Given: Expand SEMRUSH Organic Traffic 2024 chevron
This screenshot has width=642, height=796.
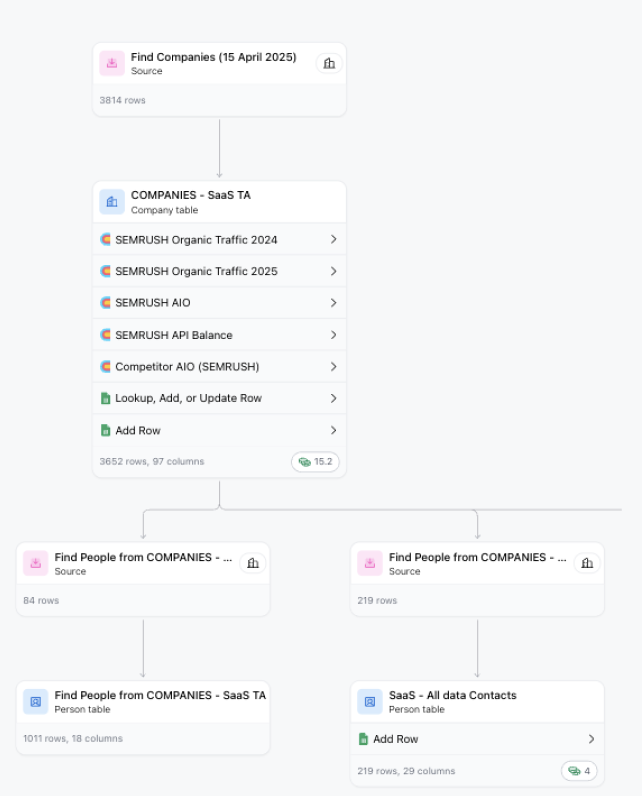Looking at the screenshot, I should (333, 239).
